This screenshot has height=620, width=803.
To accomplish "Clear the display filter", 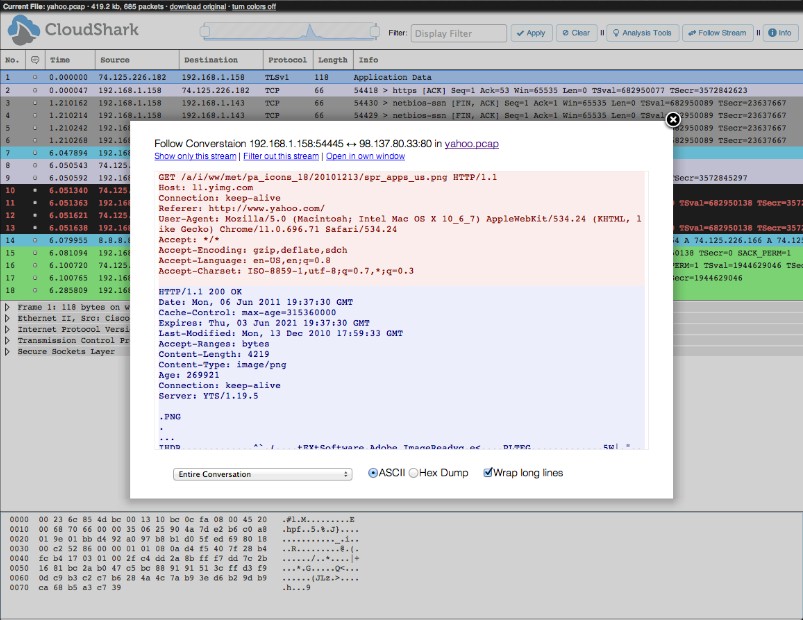I will tap(576, 33).
